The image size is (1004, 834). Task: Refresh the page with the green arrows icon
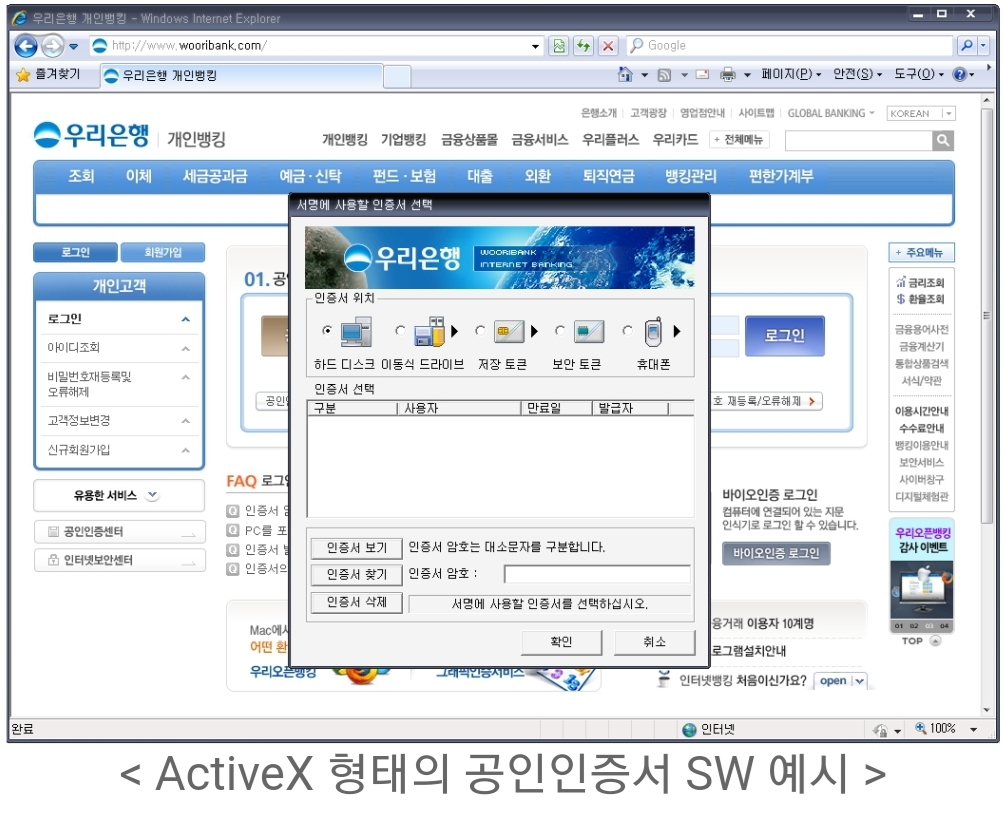[583, 45]
